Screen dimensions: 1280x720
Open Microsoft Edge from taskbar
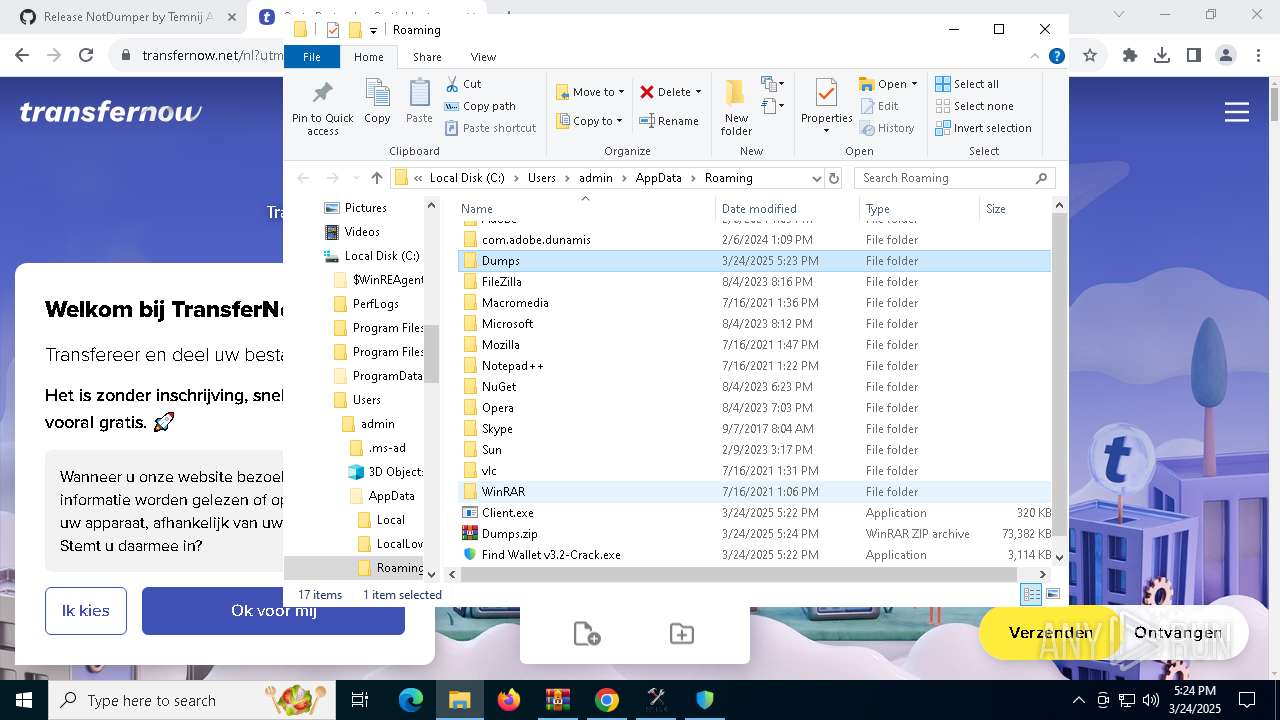(411, 700)
